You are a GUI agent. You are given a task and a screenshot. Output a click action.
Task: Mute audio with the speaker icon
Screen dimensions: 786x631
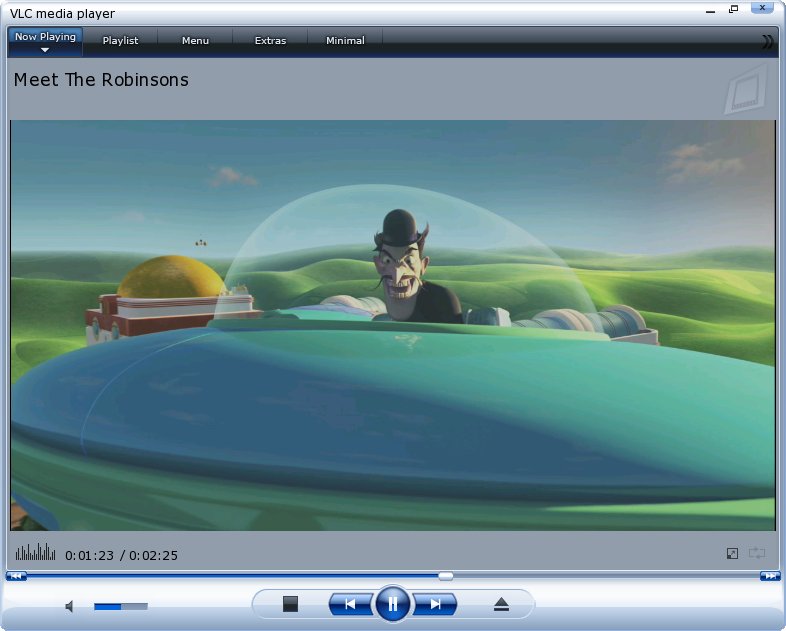[x=70, y=606]
